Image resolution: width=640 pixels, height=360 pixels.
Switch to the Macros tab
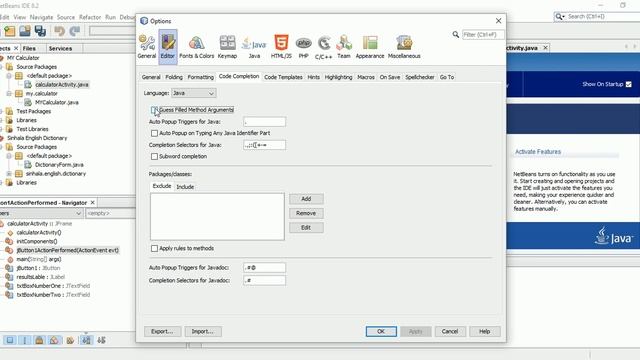tap(366, 77)
